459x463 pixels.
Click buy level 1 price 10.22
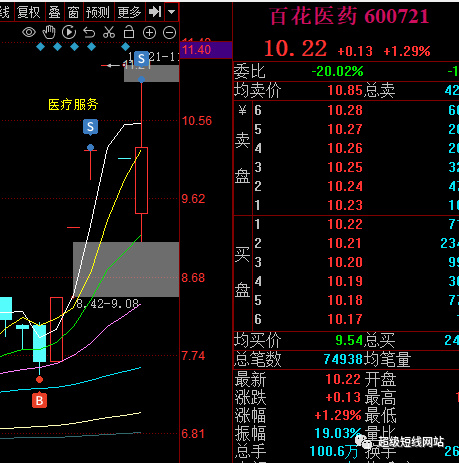(x=345, y=224)
